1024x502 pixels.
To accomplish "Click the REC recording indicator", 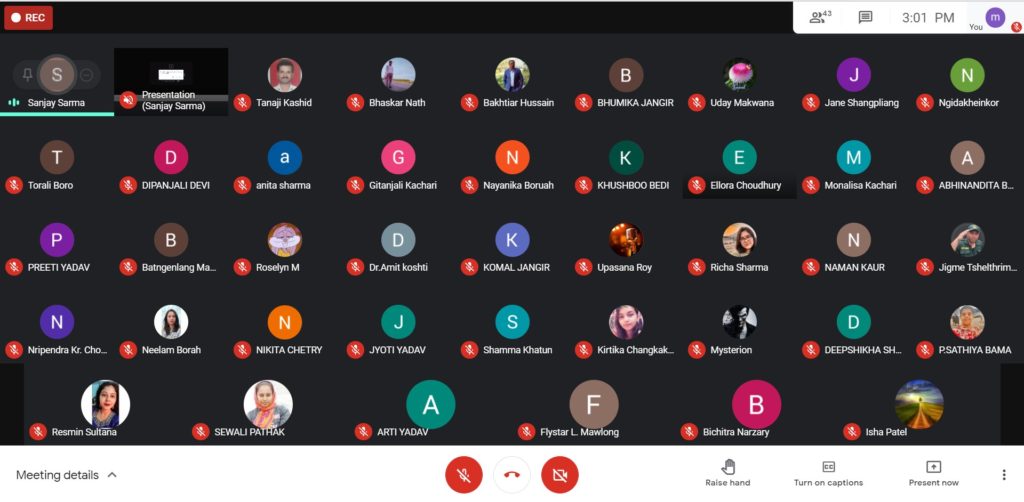I will (28, 18).
